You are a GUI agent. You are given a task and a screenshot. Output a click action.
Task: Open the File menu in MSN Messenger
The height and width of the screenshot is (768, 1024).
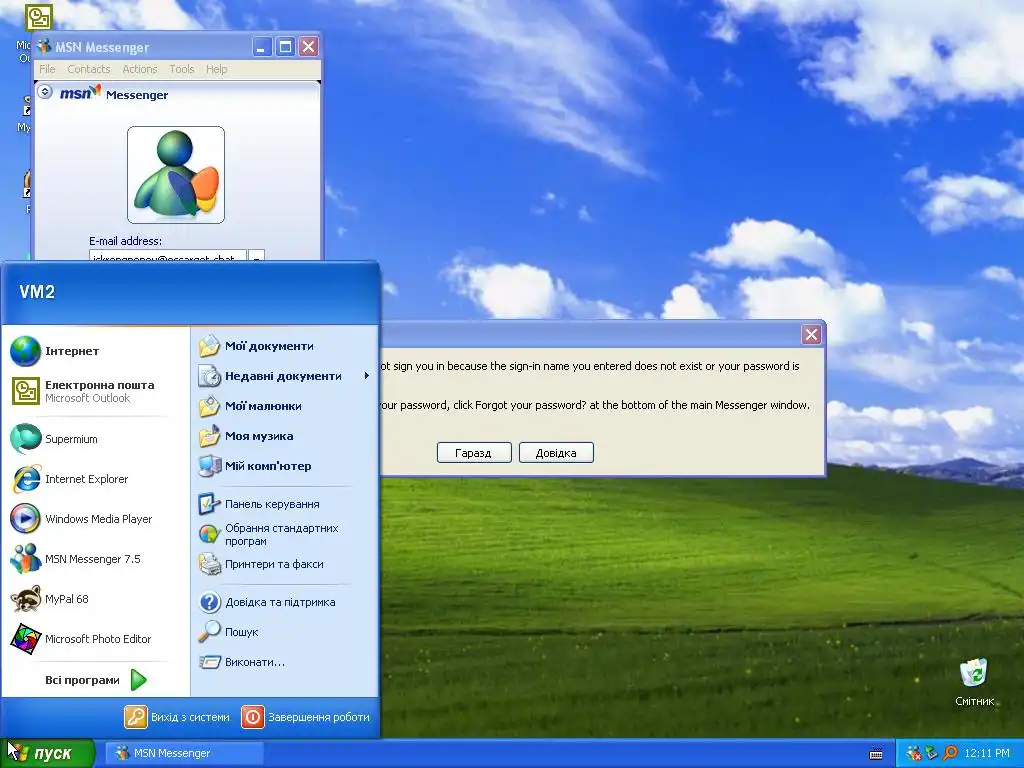(47, 69)
